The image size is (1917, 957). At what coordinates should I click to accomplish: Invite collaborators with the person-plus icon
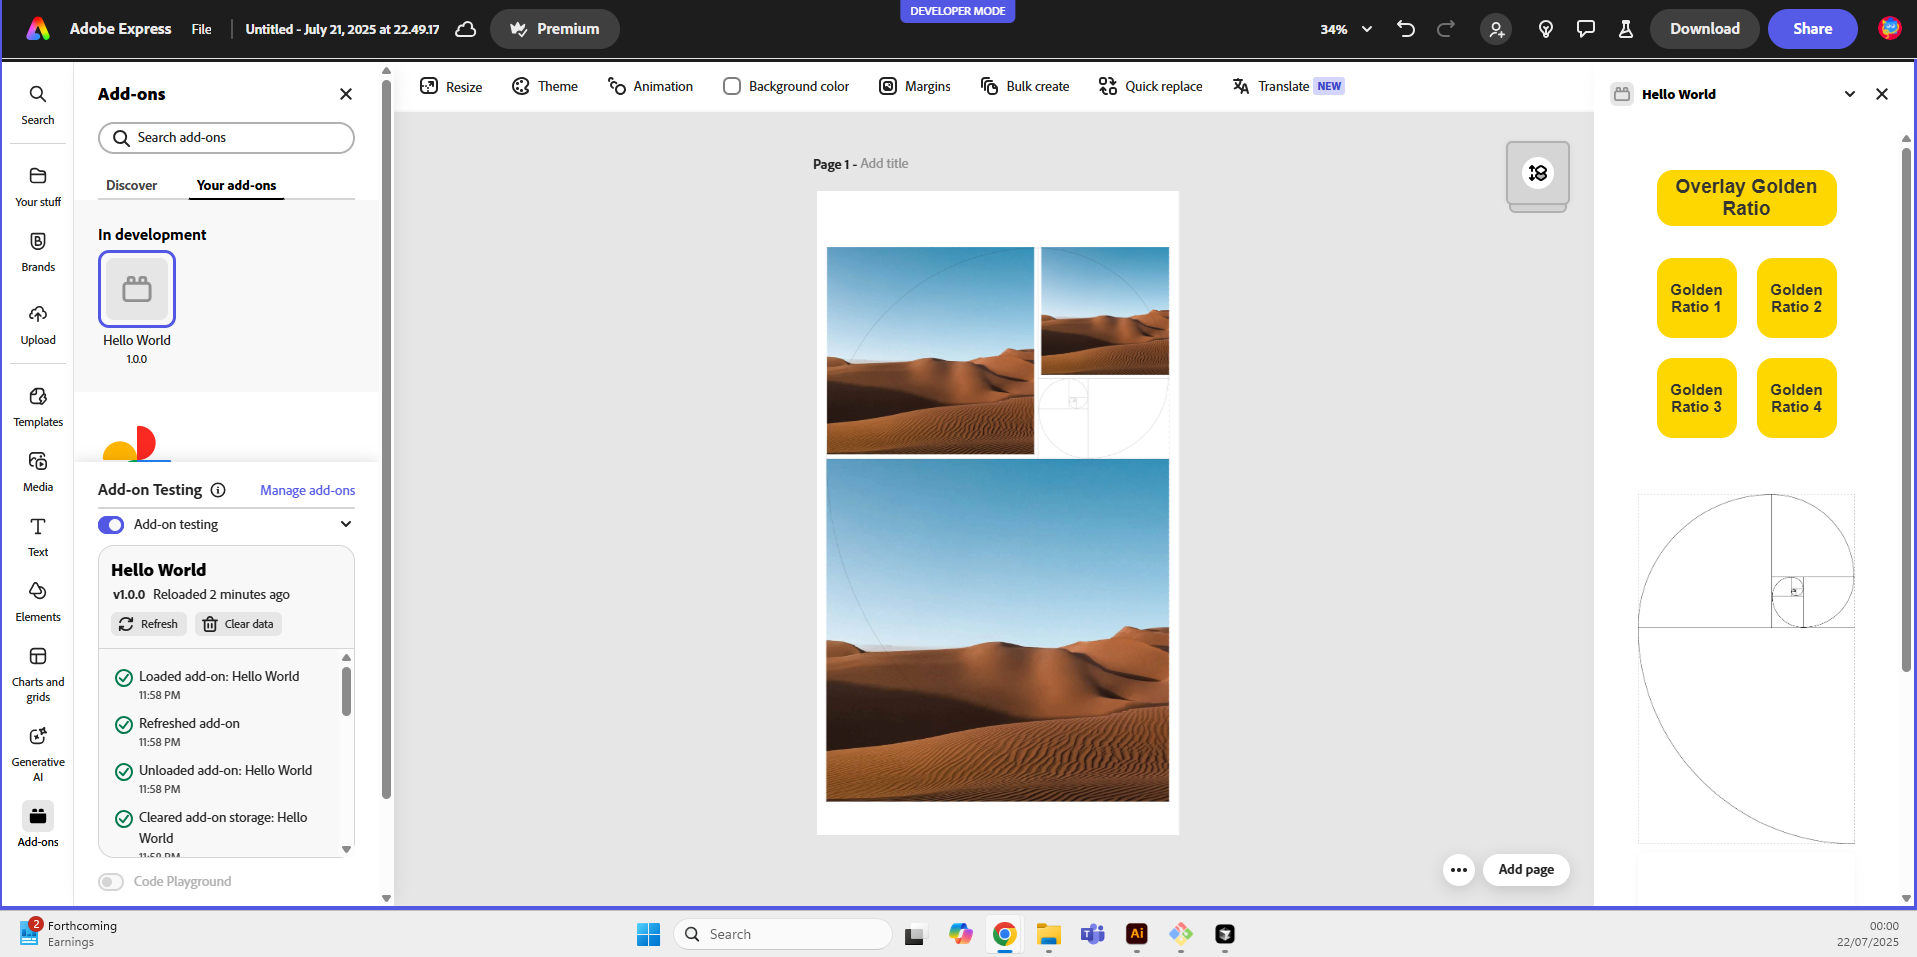(x=1496, y=29)
